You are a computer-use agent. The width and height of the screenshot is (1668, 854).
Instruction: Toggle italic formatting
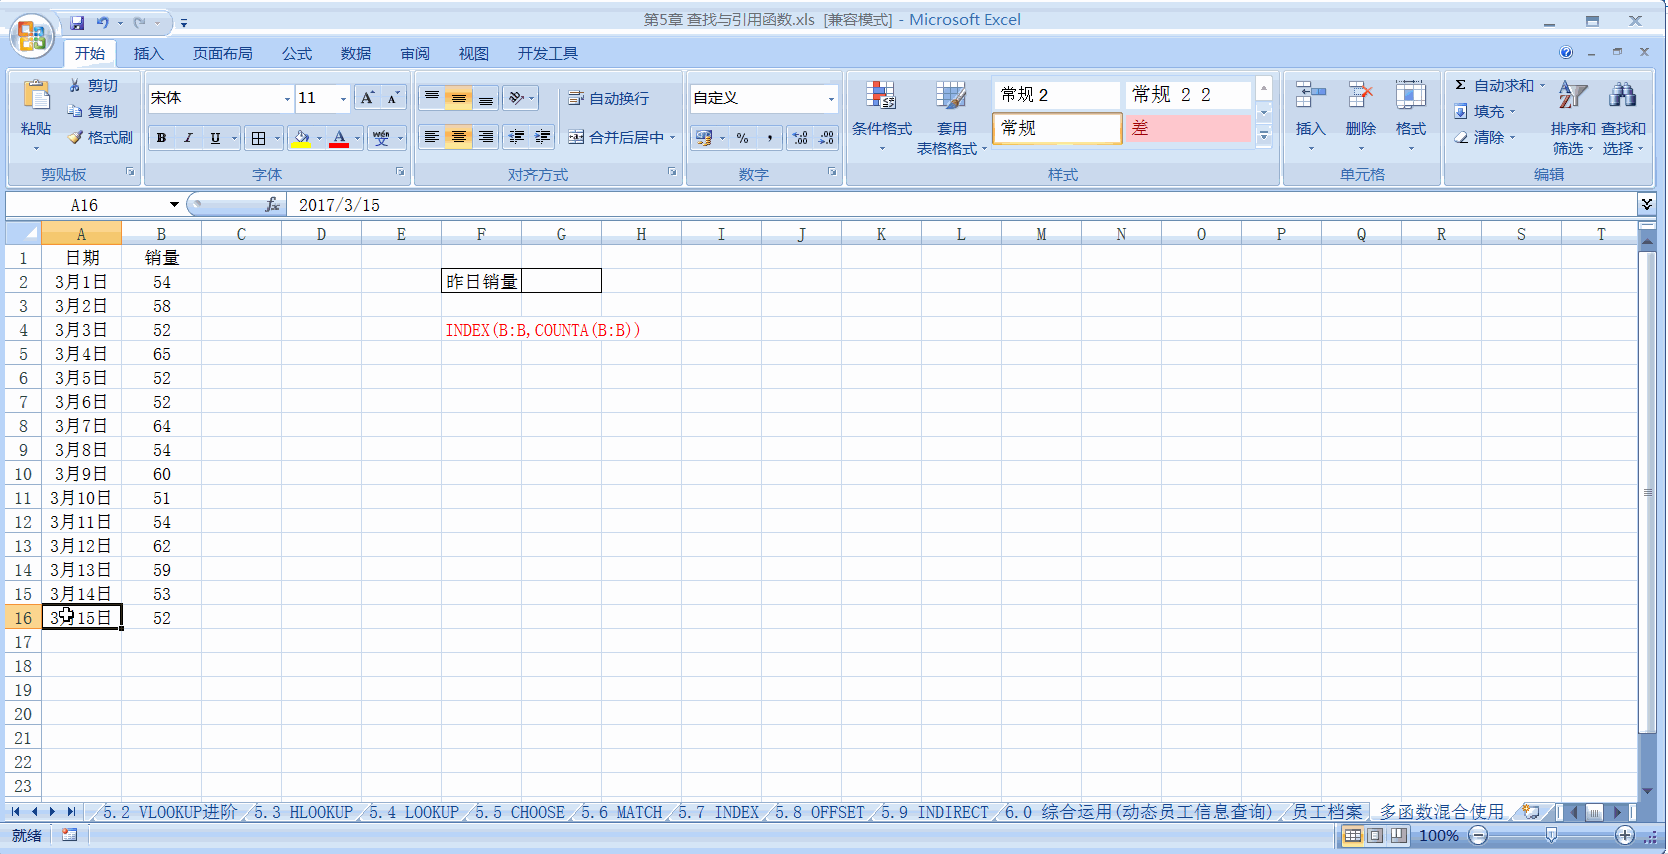188,138
